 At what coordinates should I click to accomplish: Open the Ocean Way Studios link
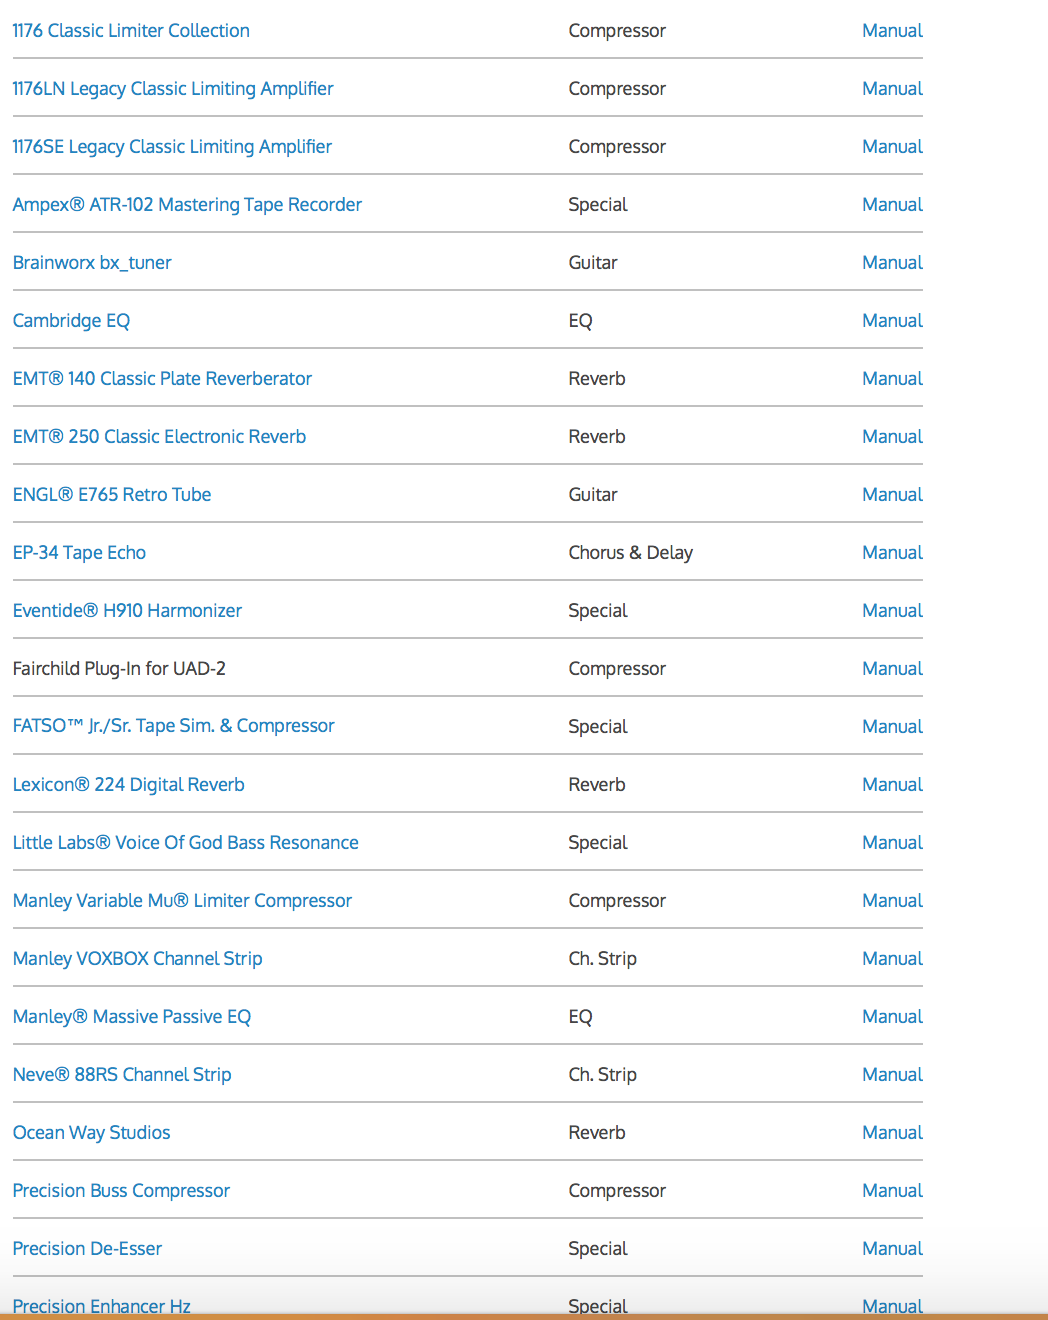(91, 1133)
